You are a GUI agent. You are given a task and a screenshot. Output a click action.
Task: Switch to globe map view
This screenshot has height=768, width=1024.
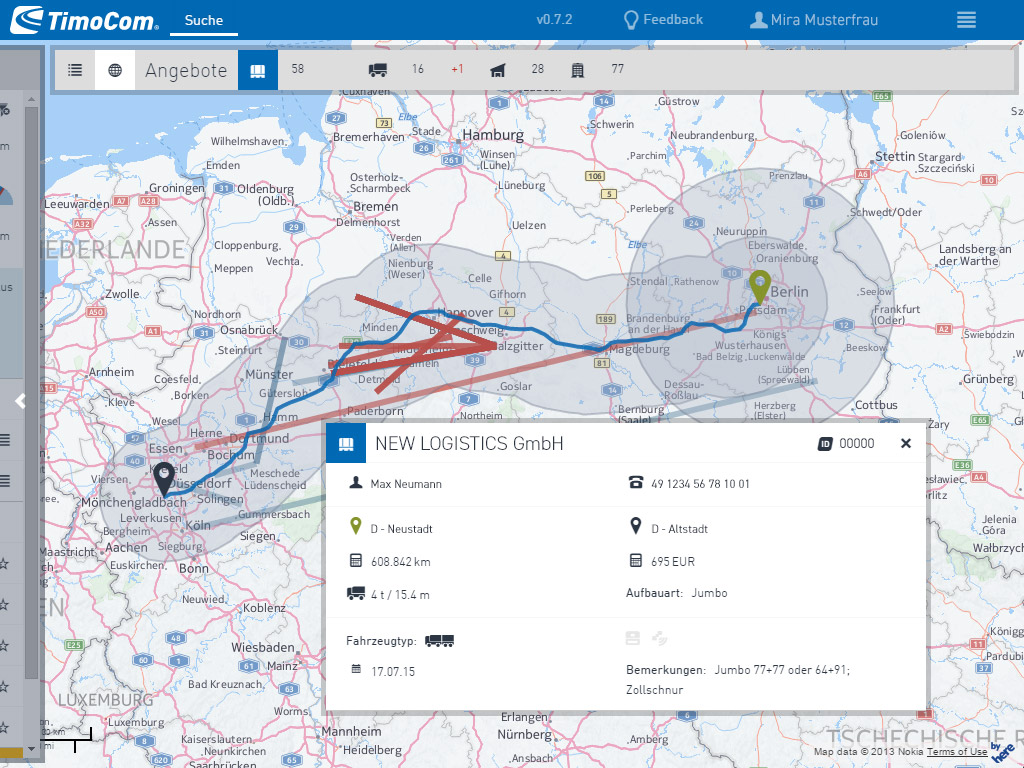coord(115,69)
